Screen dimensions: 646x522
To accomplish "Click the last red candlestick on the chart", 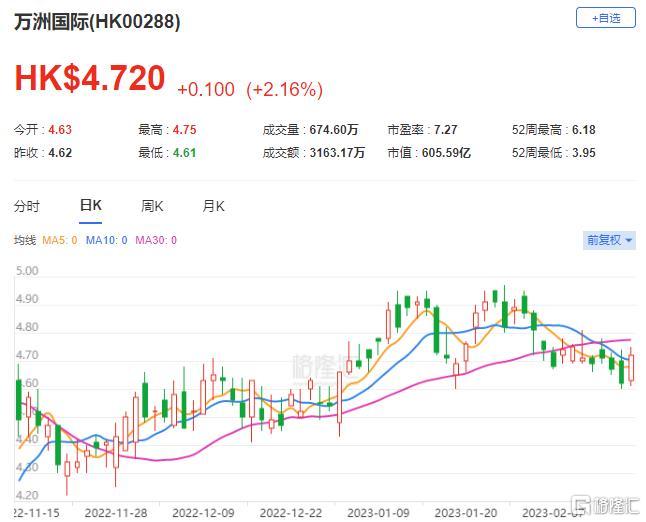I will pos(631,368).
